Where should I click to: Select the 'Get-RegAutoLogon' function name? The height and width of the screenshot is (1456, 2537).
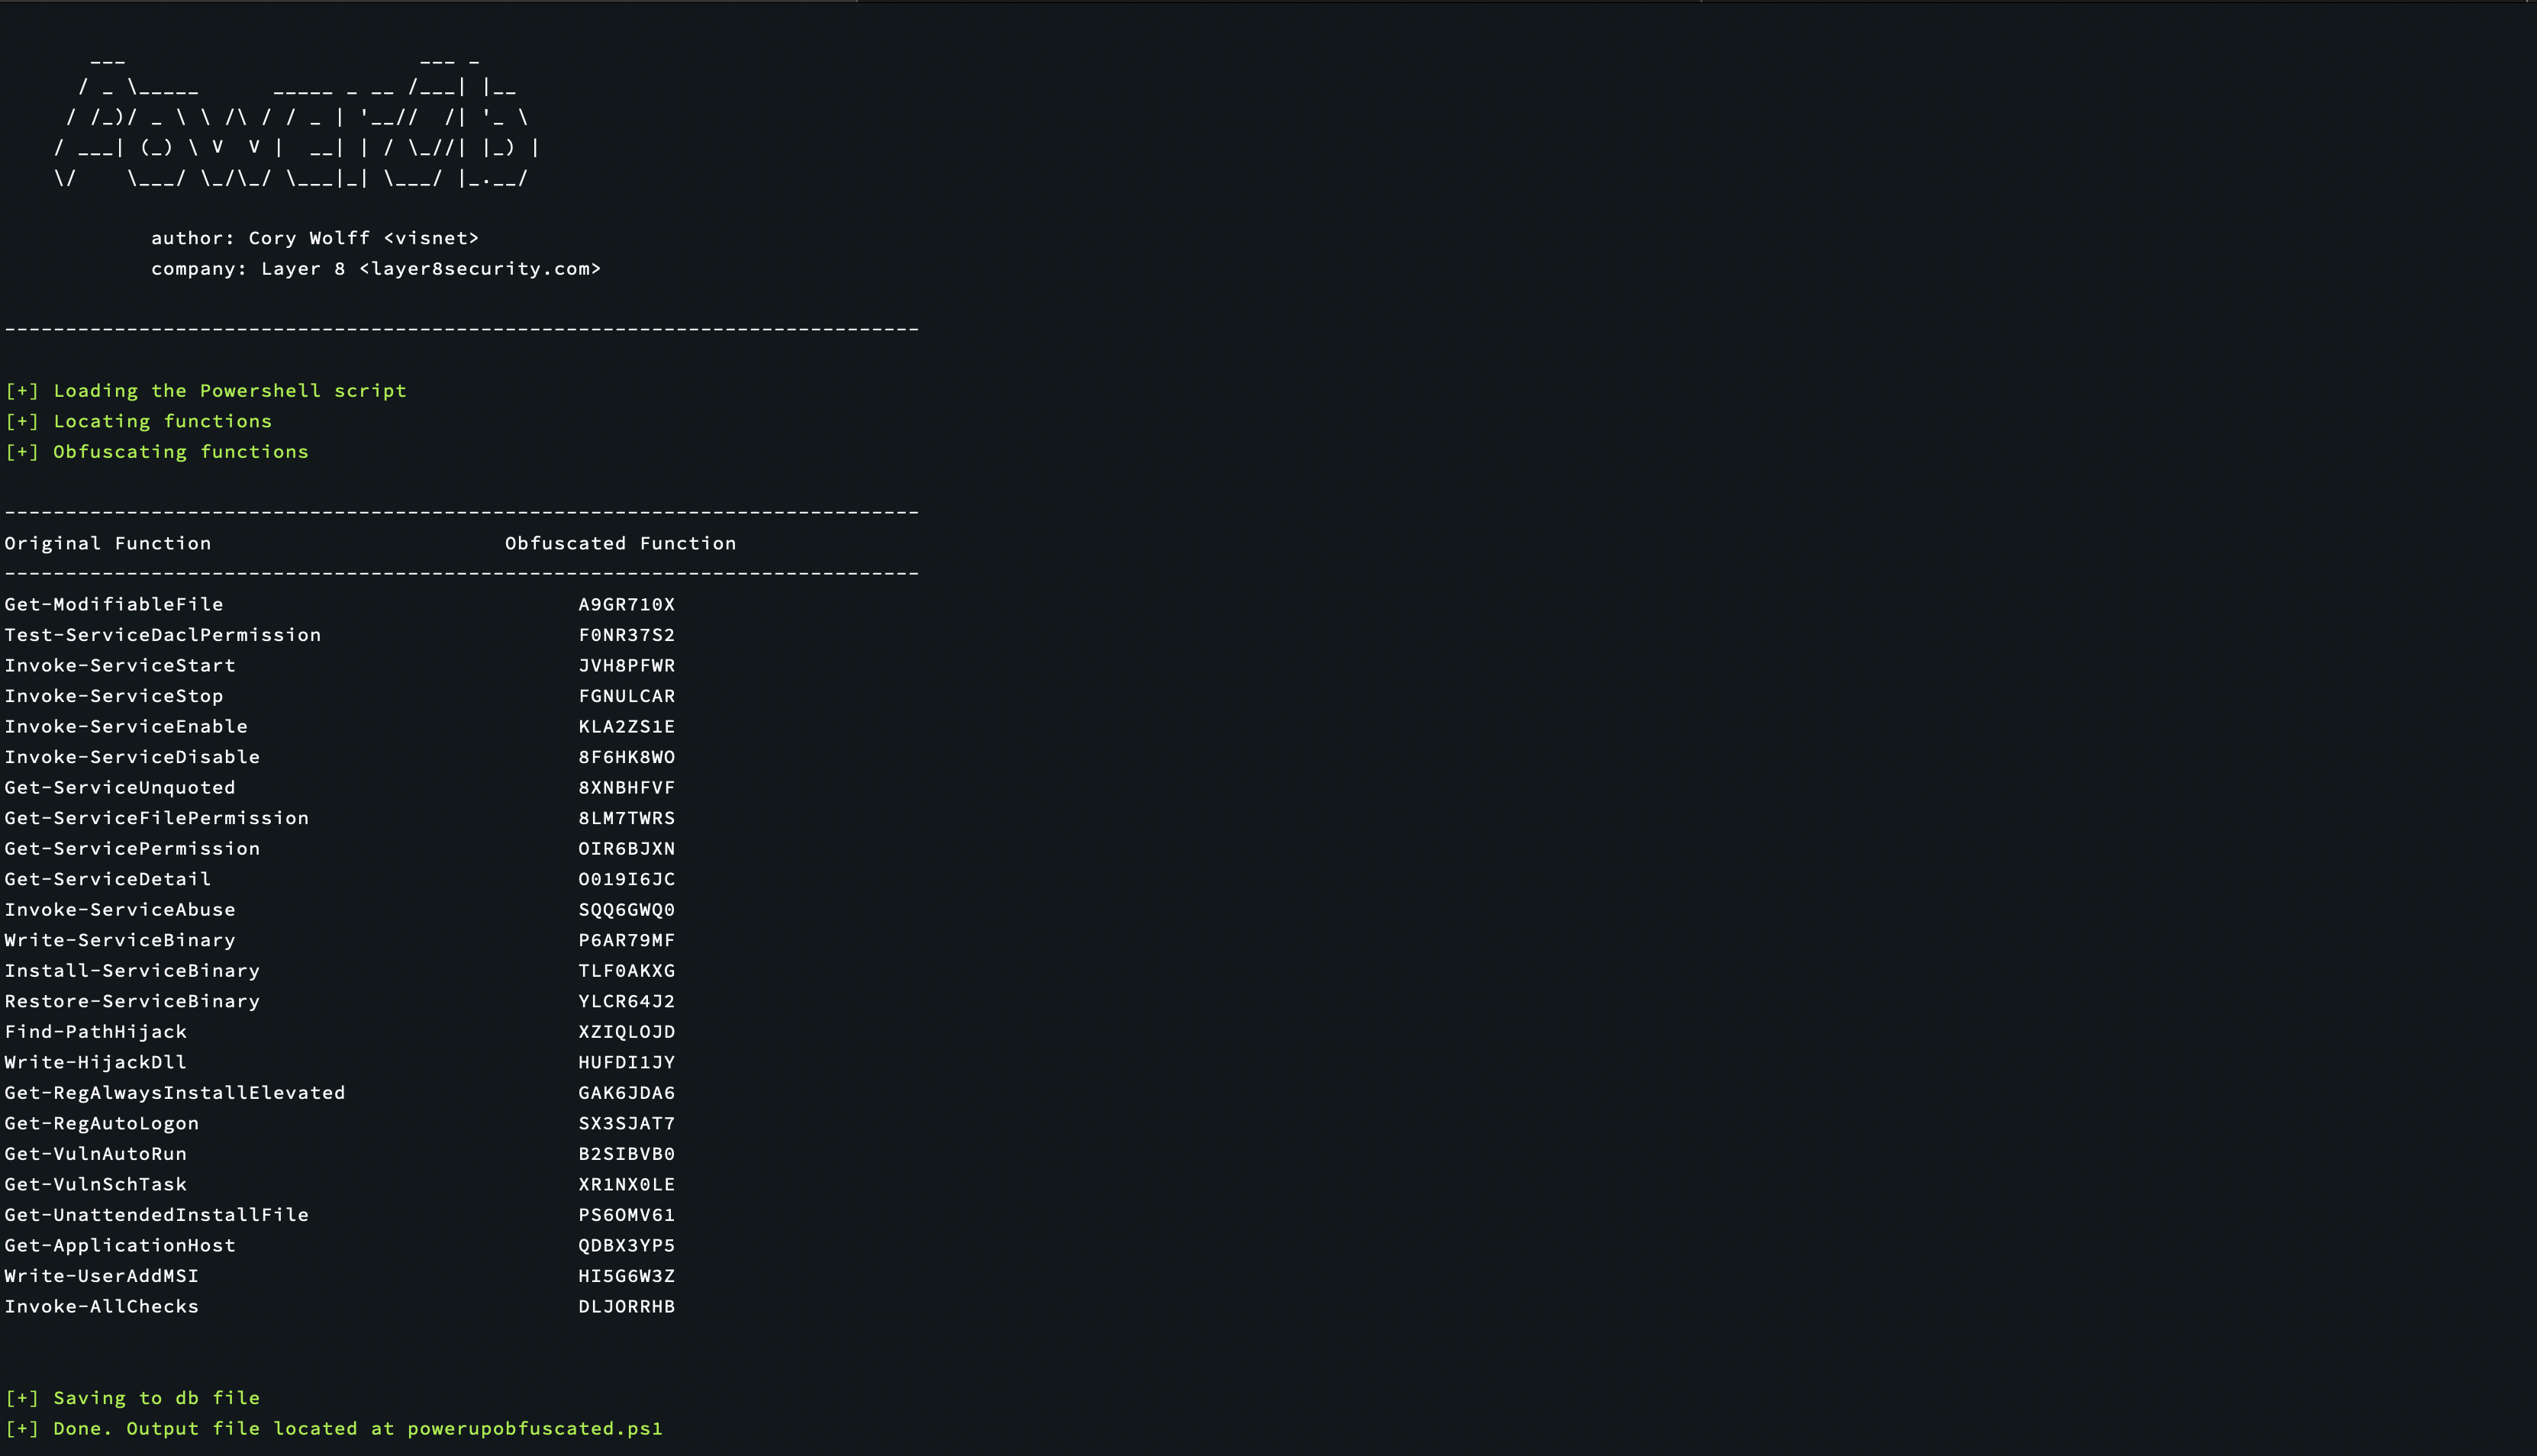[x=102, y=1123]
